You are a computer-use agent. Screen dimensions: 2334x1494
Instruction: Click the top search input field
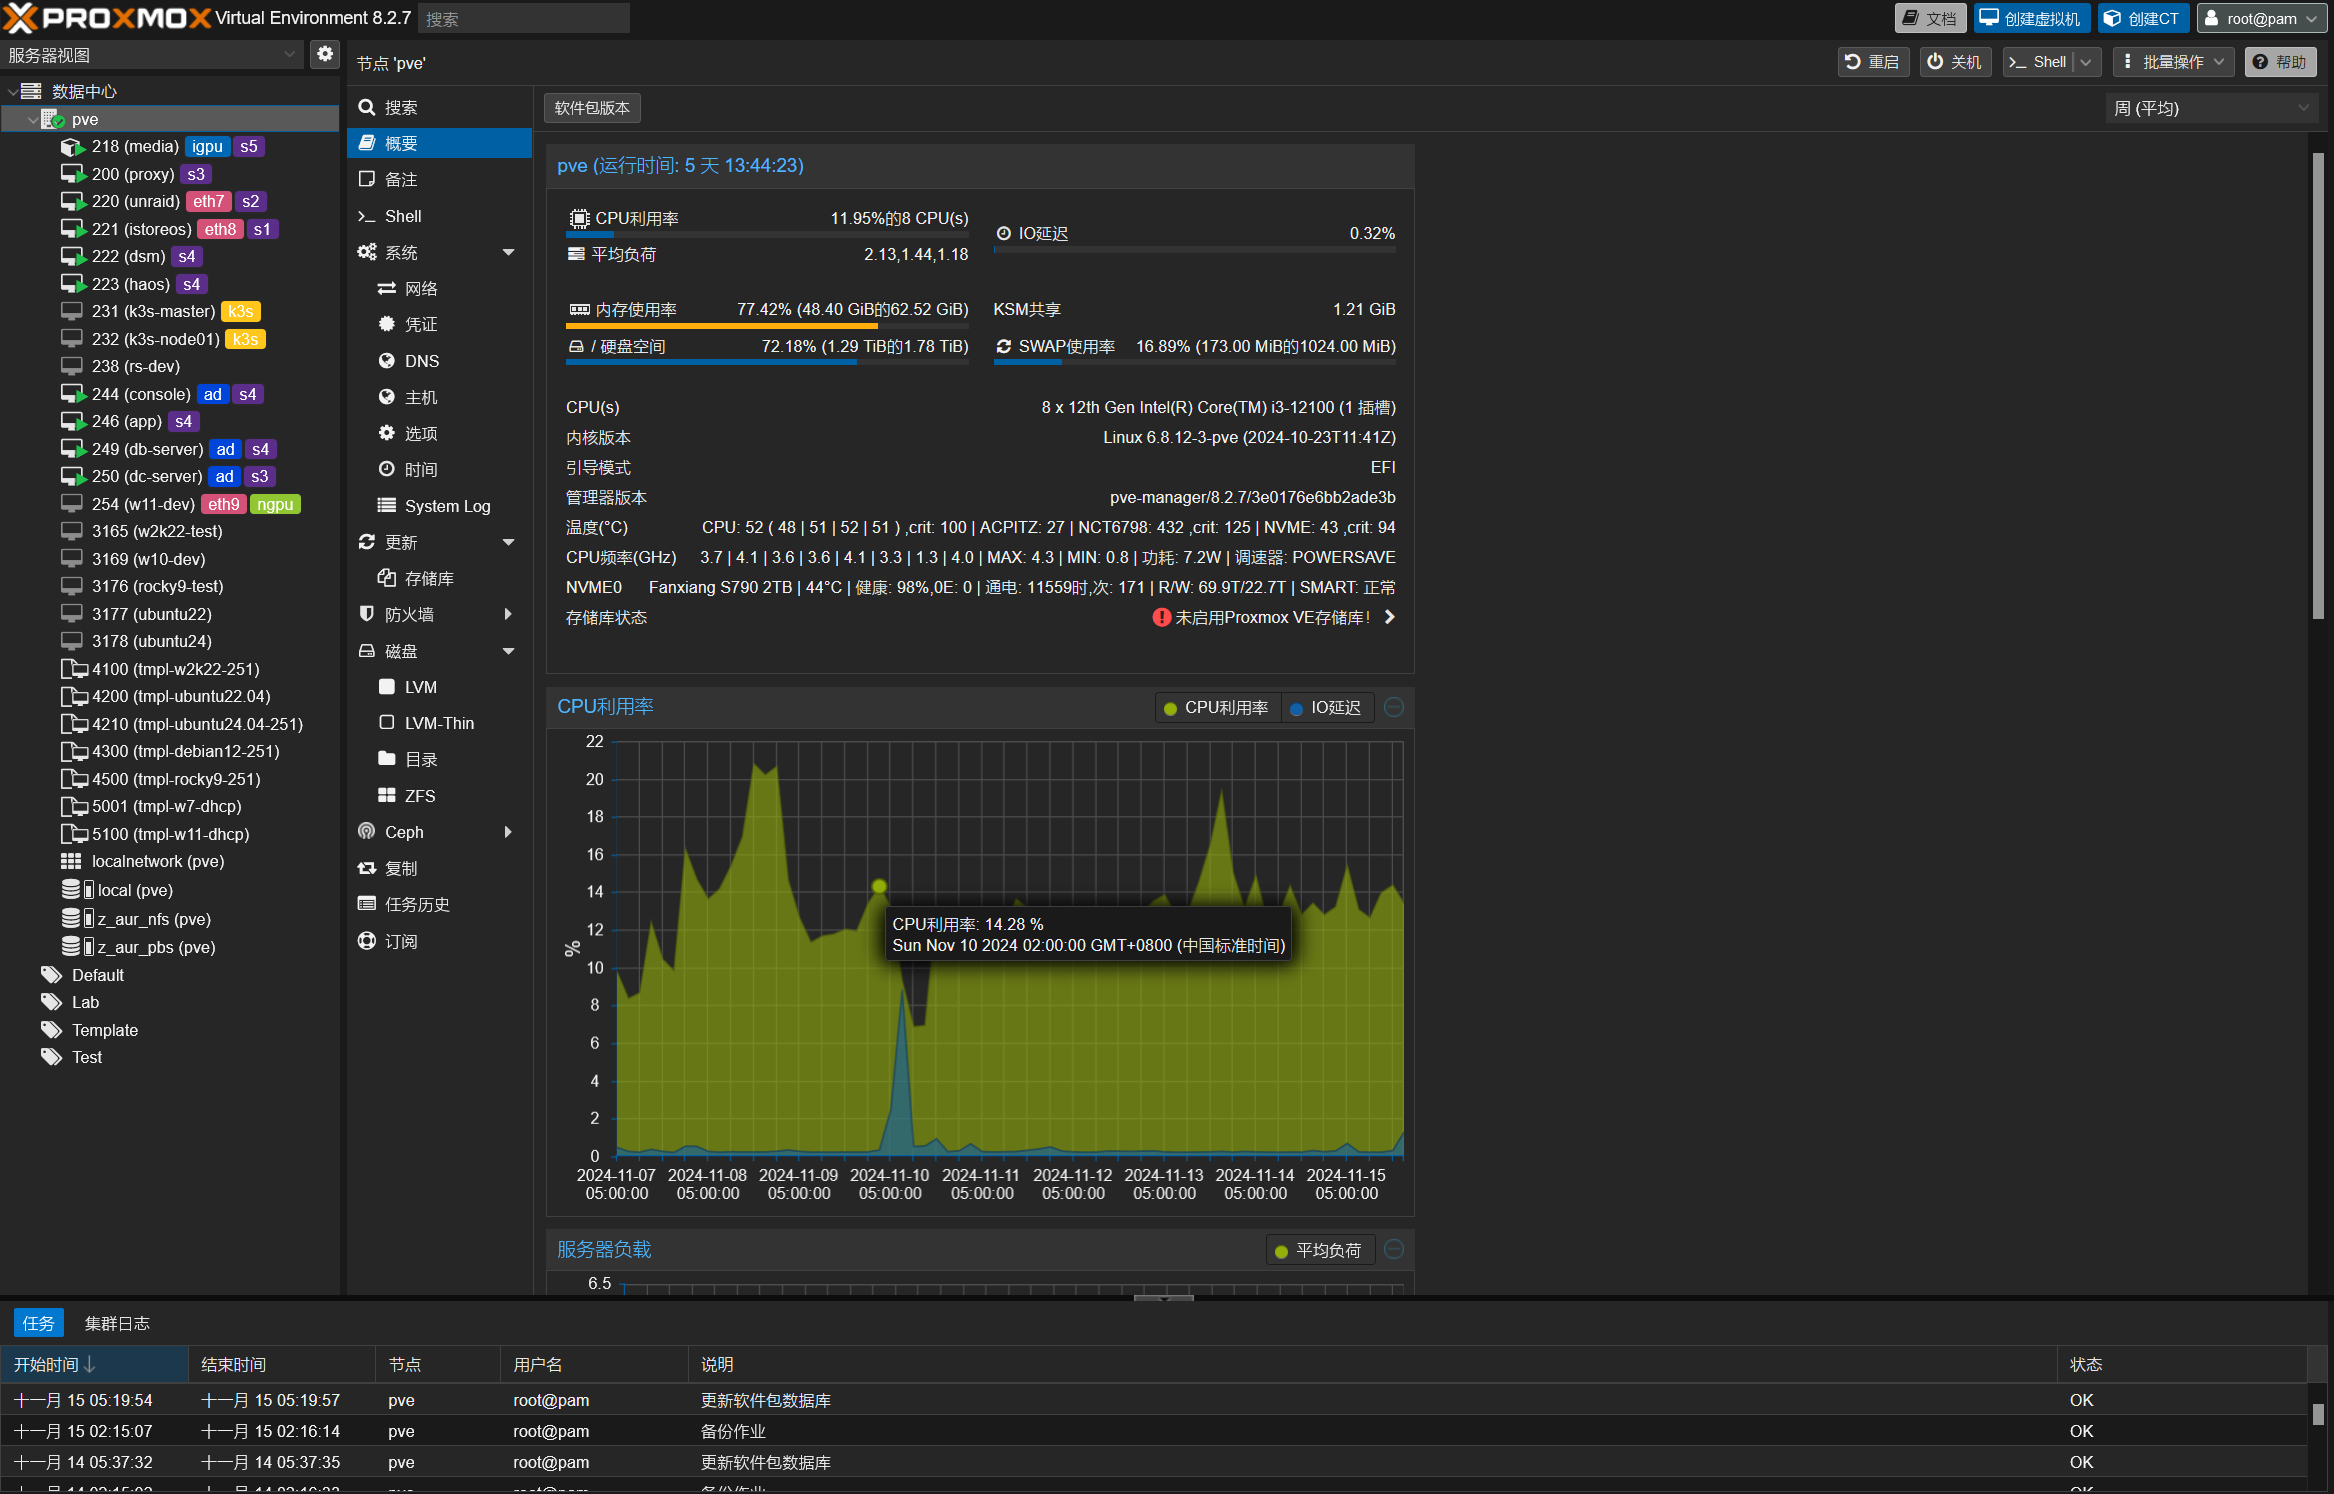tap(524, 18)
